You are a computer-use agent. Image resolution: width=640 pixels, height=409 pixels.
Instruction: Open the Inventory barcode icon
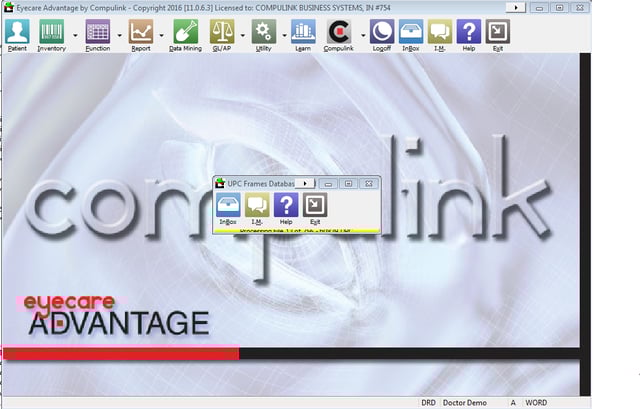click(51, 32)
